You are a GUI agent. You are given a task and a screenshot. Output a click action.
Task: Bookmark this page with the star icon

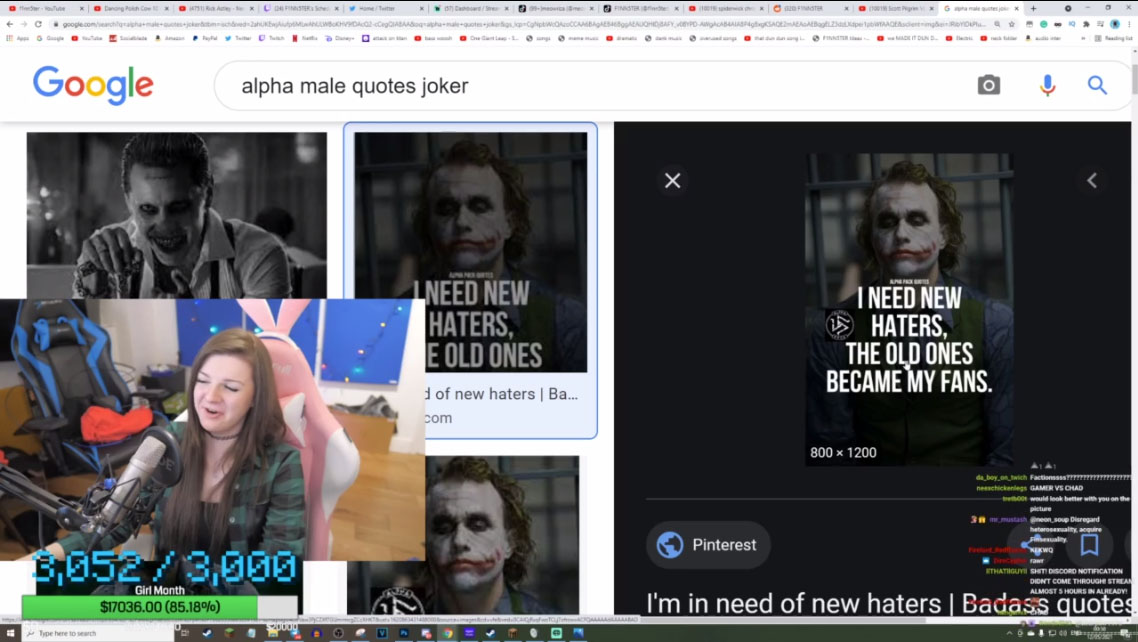pos(1012,24)
